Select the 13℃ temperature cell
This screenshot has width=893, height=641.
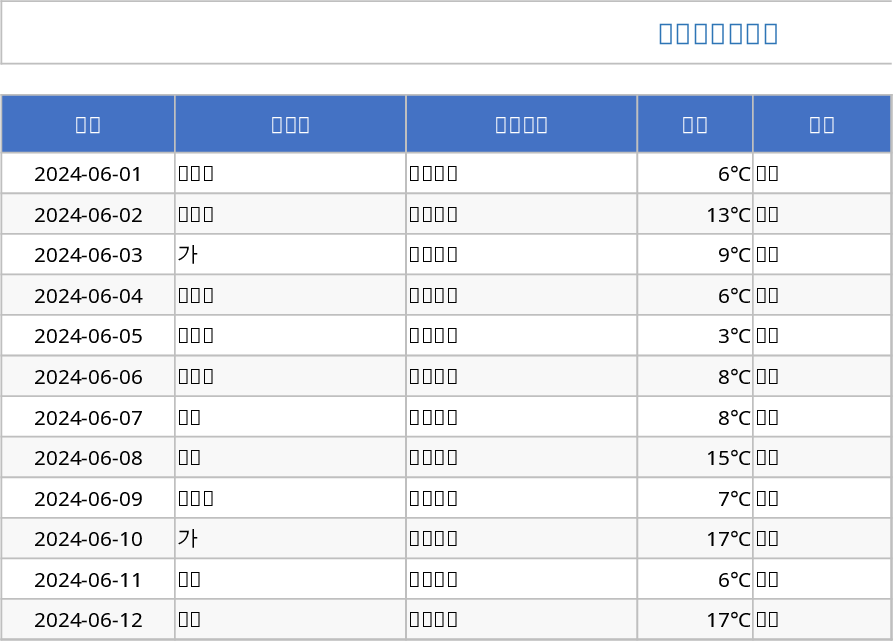(x=695, y=214)
